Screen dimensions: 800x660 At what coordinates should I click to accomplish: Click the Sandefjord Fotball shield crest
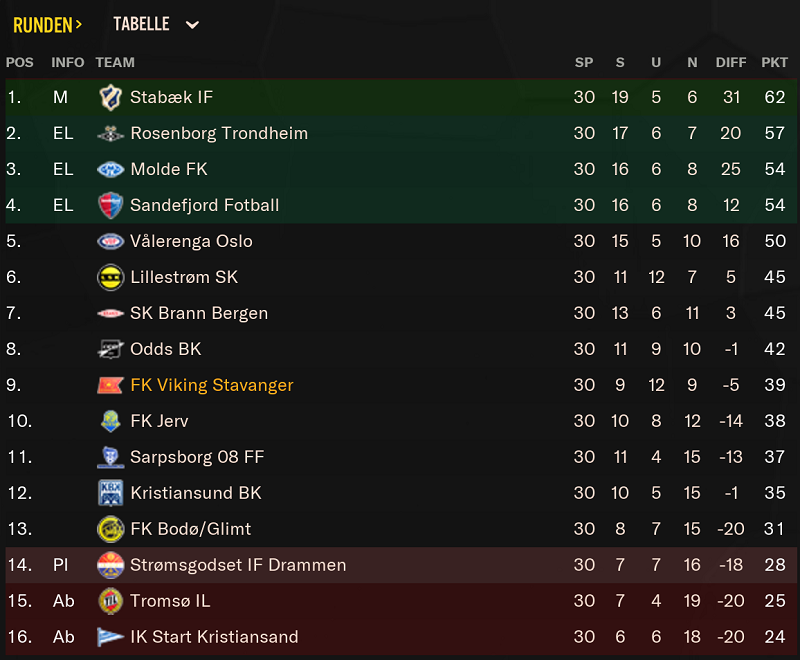pyautogui.click(x=110, y=206)
